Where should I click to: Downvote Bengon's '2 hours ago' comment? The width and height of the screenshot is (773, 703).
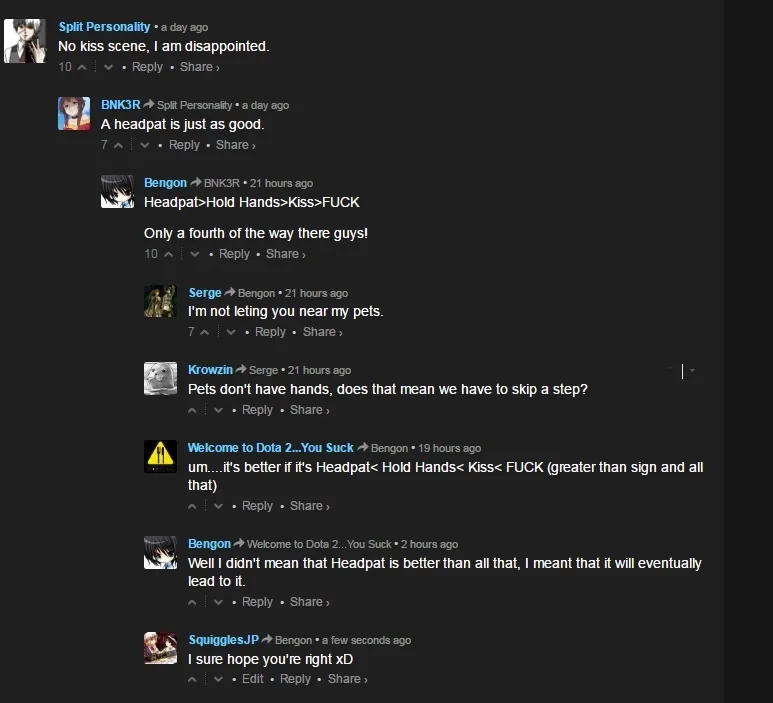tap(218, 602)
